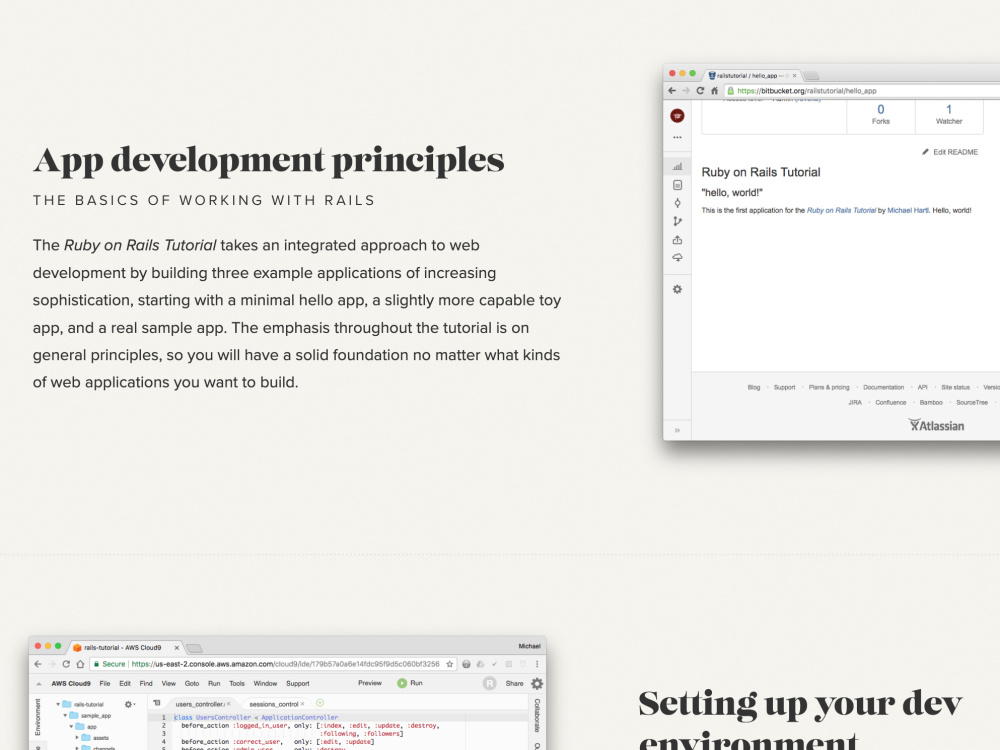
Task: Open the Documentation footer link
Action: [x=883, y=387]
